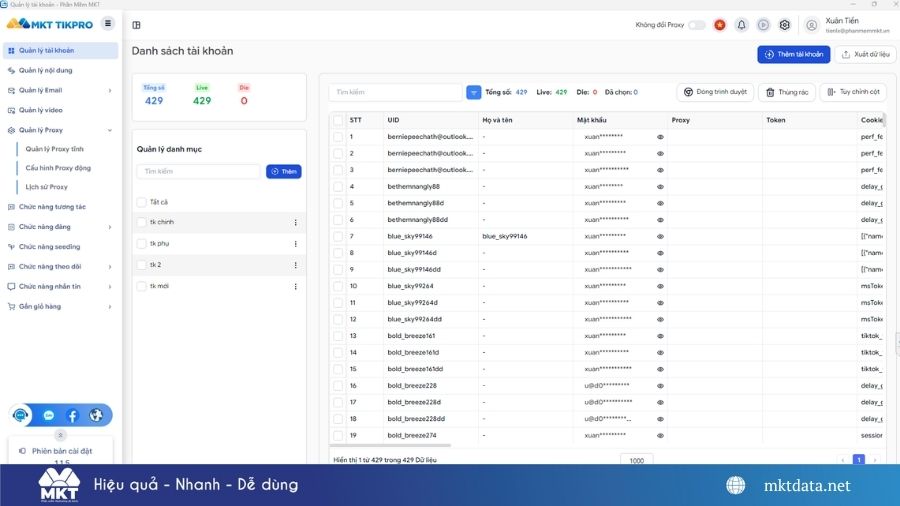Toggle the sidebar panel layout icon
This screenshot has width=900, height=506.
(137, 25)
